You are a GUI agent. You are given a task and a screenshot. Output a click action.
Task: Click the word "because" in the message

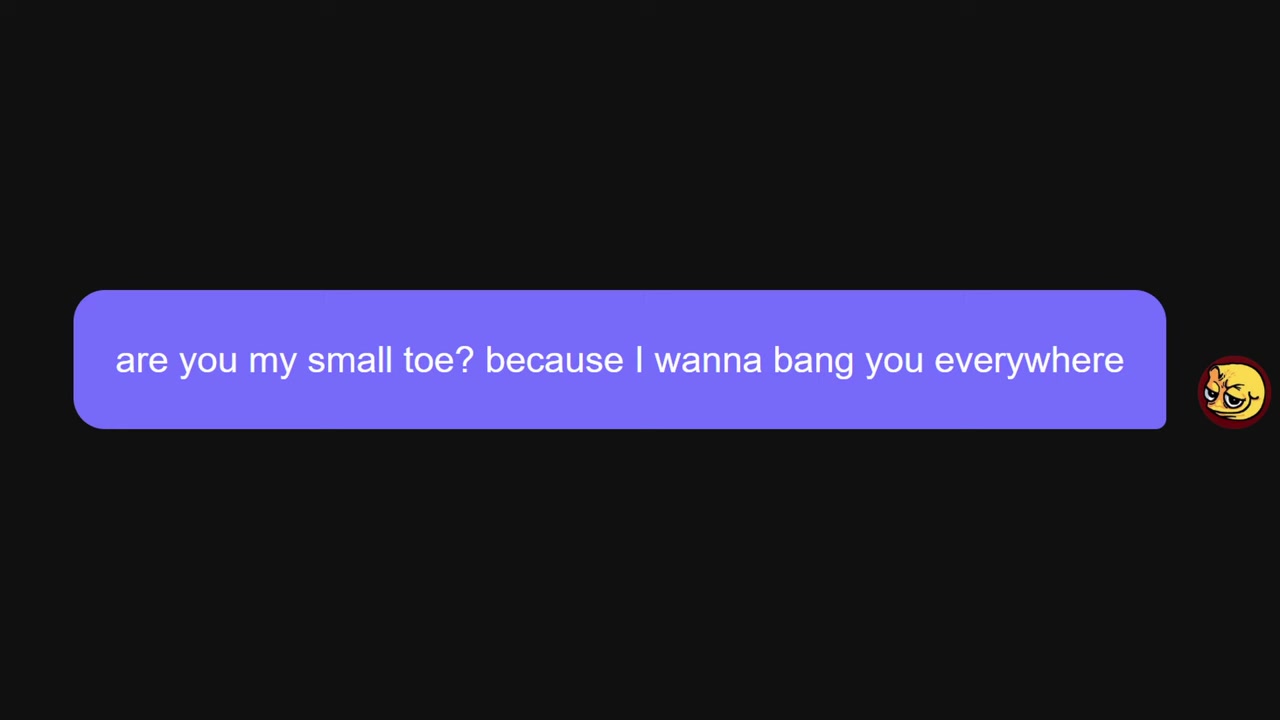pyautogui.click(x=554, y=360)
